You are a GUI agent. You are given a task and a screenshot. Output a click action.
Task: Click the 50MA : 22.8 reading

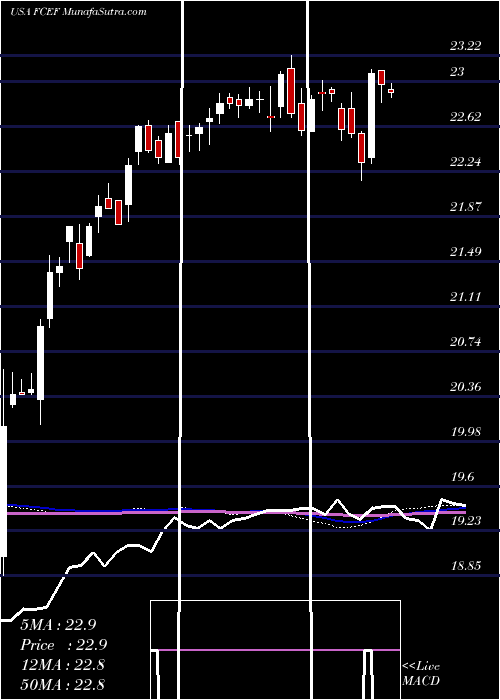point(62,684)
